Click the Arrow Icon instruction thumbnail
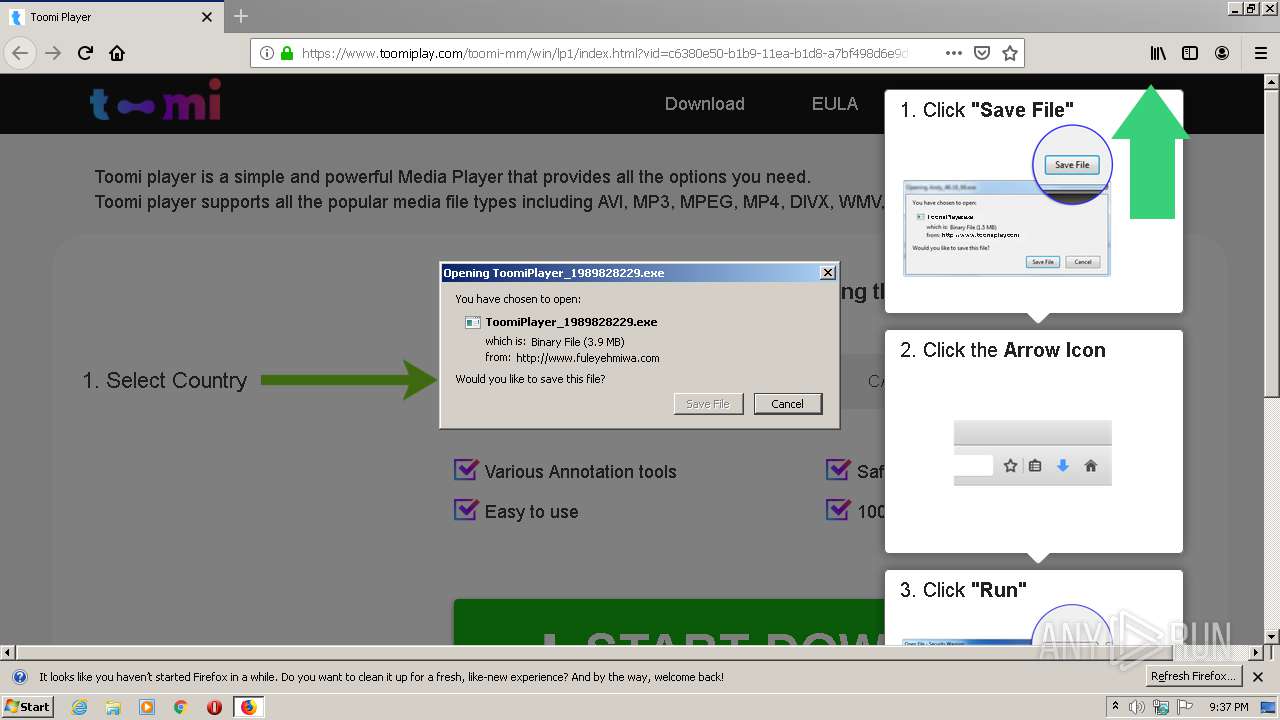The height and width of the screenshot is (720, 1280). 1032,453
